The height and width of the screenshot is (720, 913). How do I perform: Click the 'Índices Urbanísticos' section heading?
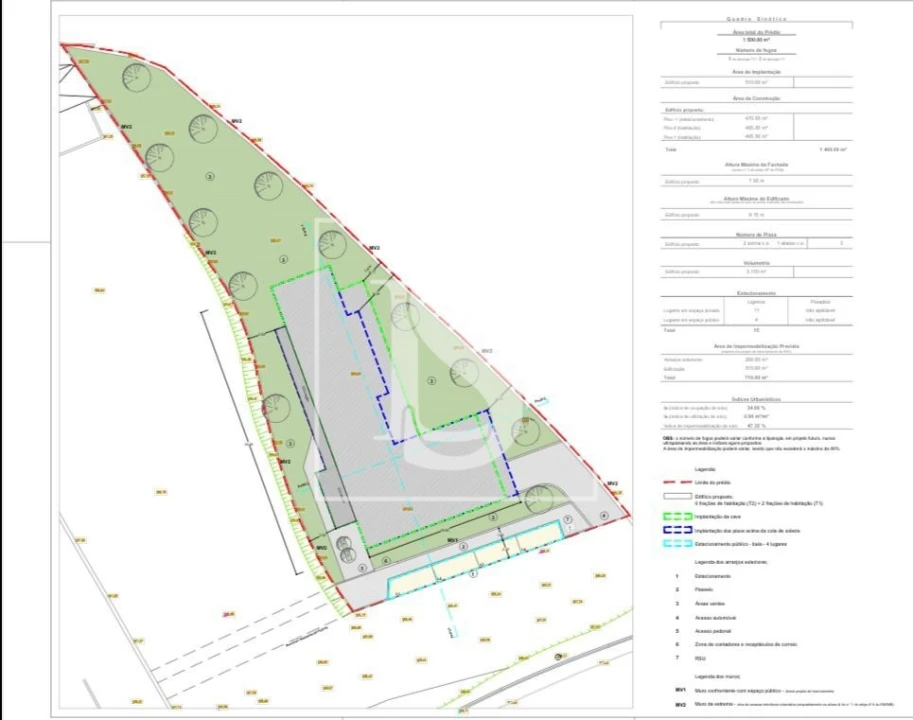pyautogui.click(x=755, y=398)
